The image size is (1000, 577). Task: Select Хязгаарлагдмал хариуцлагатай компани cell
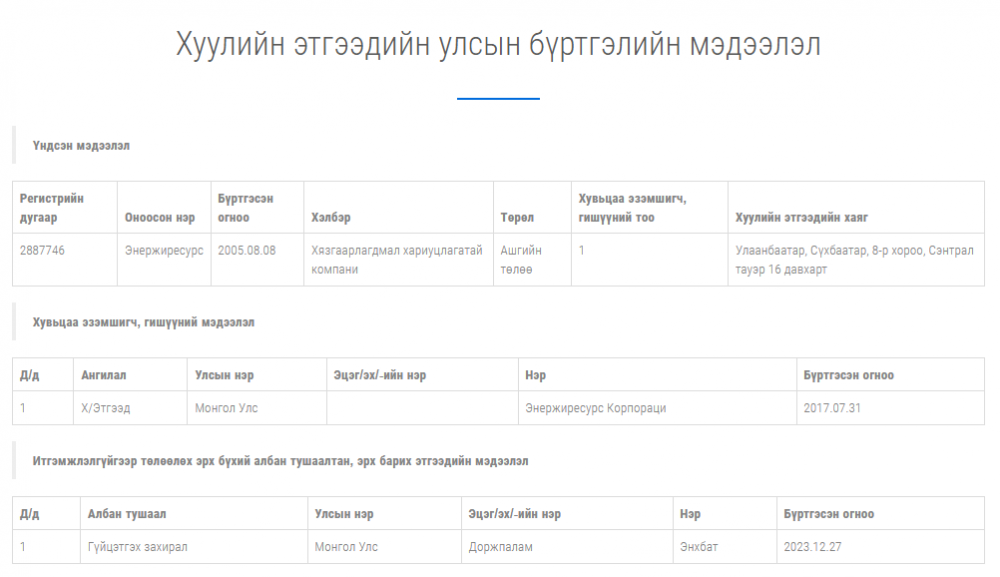tap(397, 260)
